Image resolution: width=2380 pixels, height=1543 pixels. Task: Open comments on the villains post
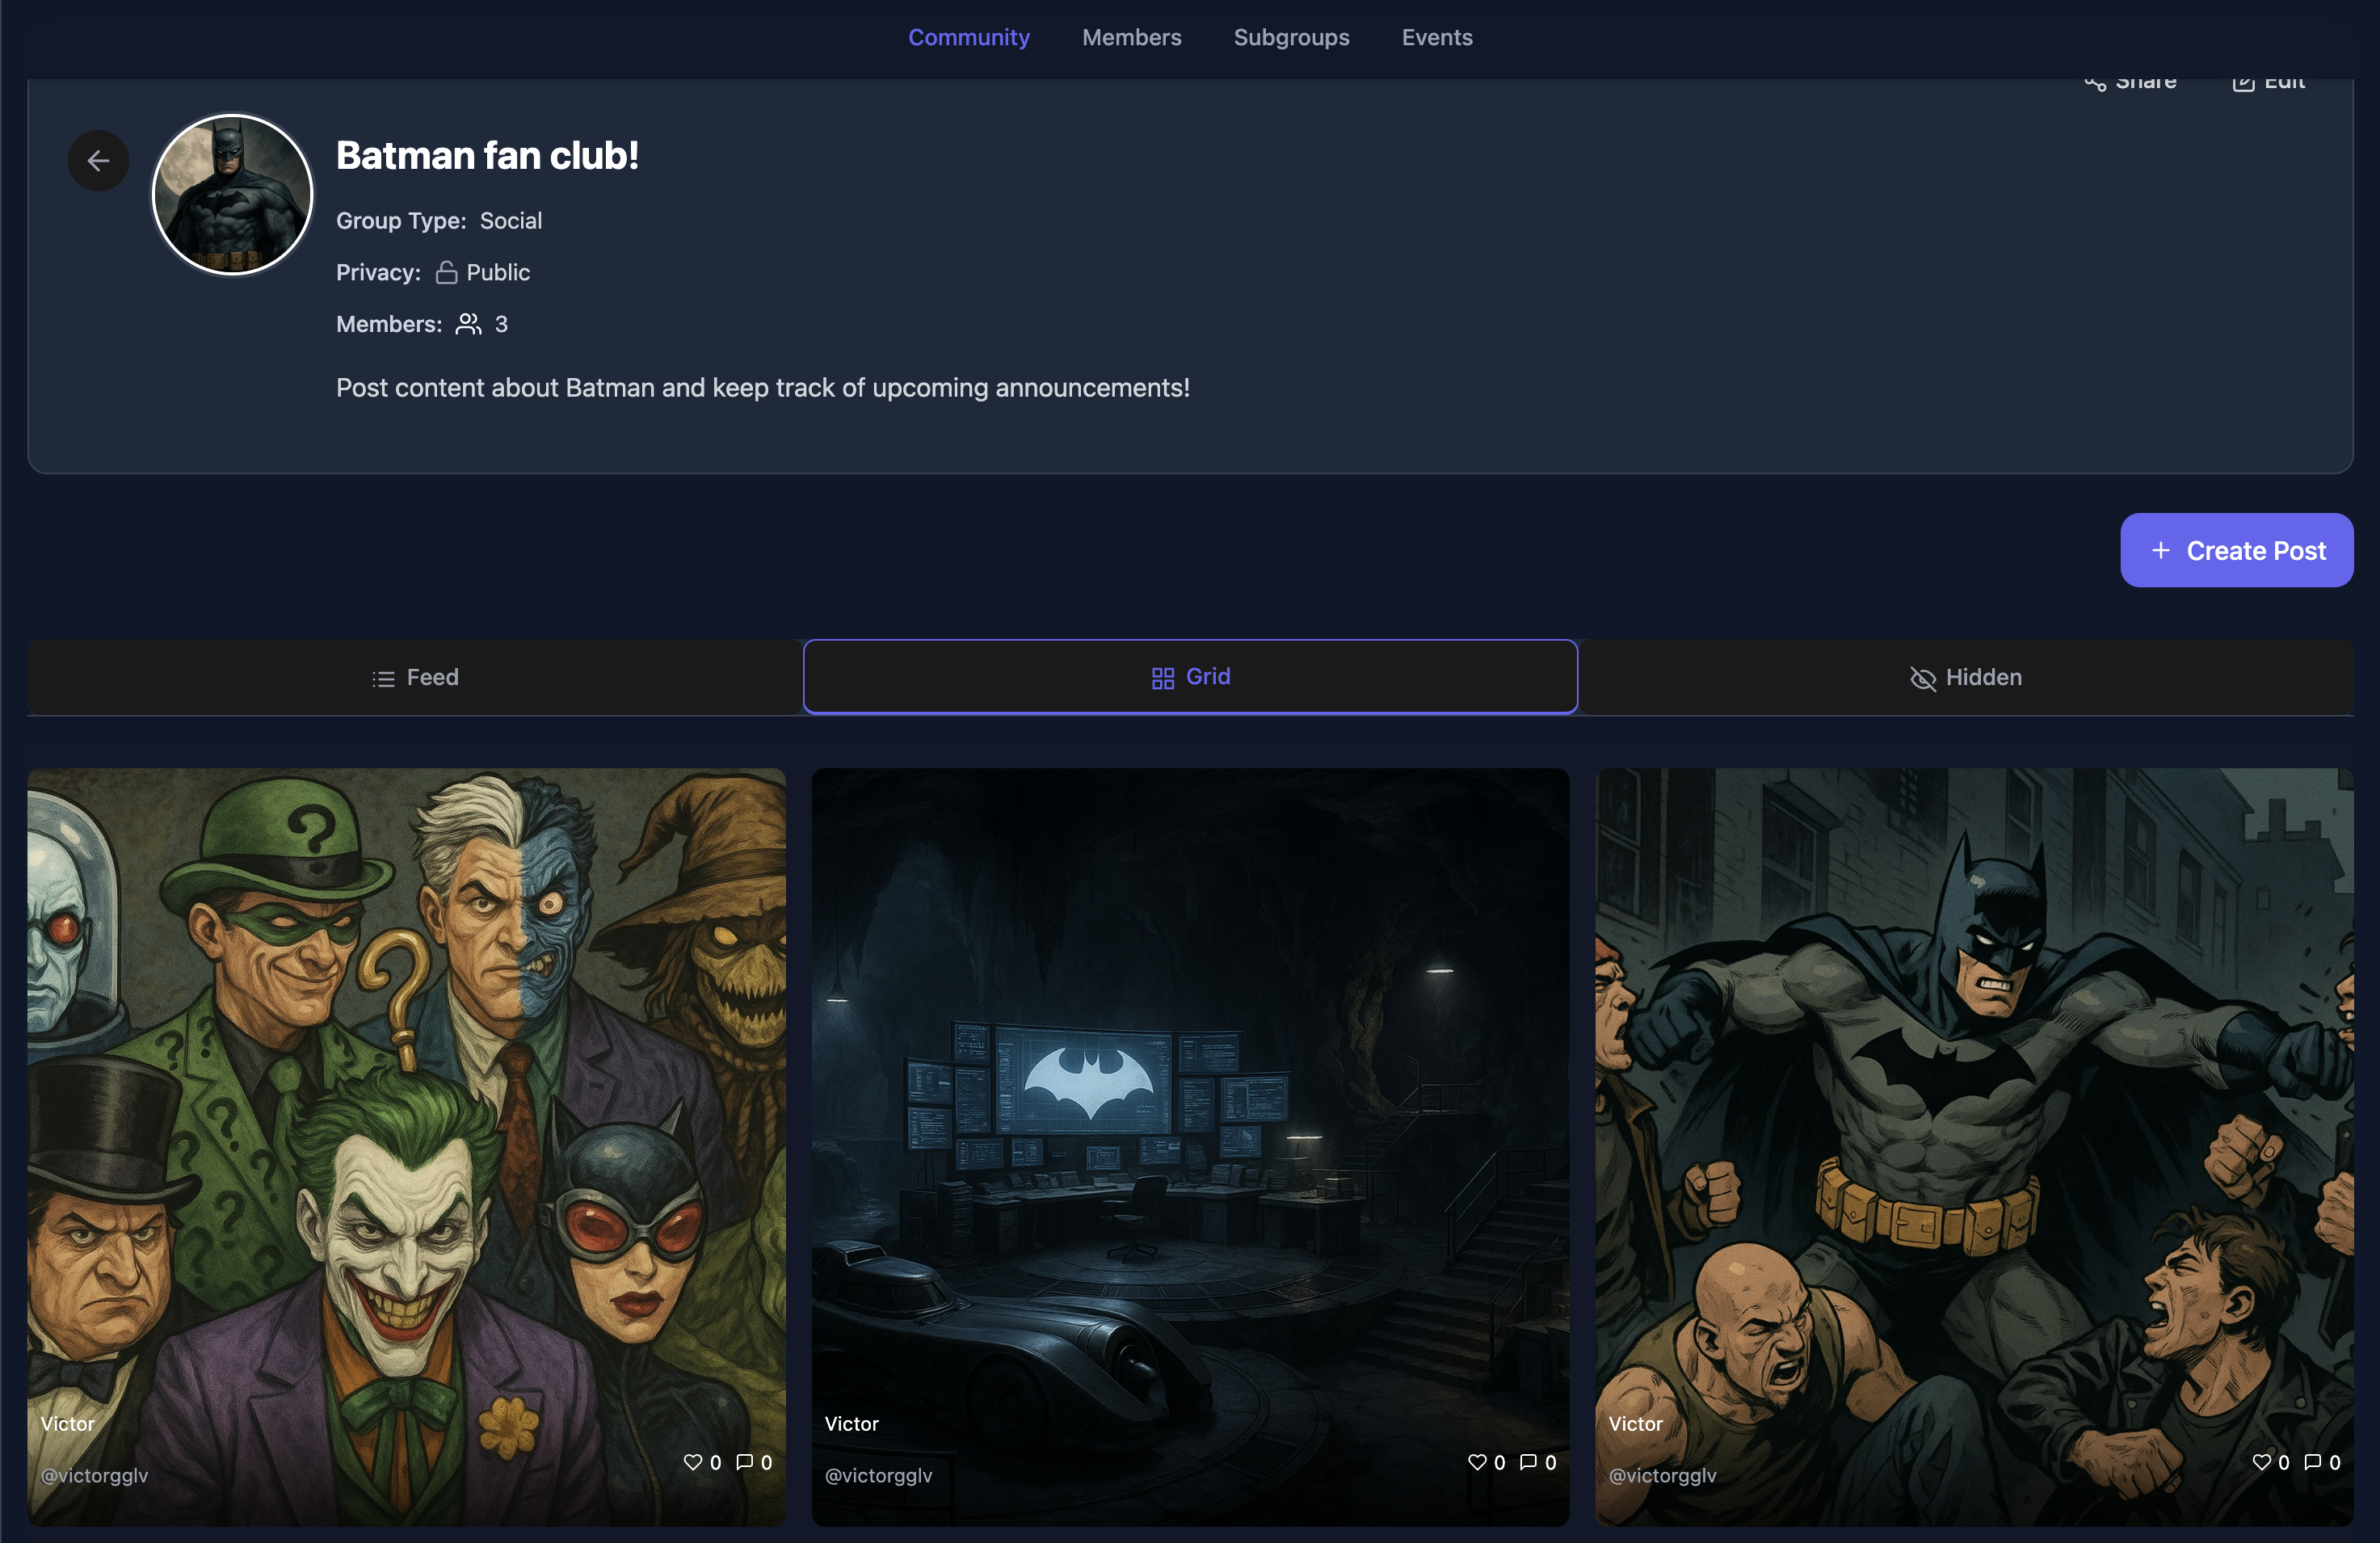pos(744,1461)
